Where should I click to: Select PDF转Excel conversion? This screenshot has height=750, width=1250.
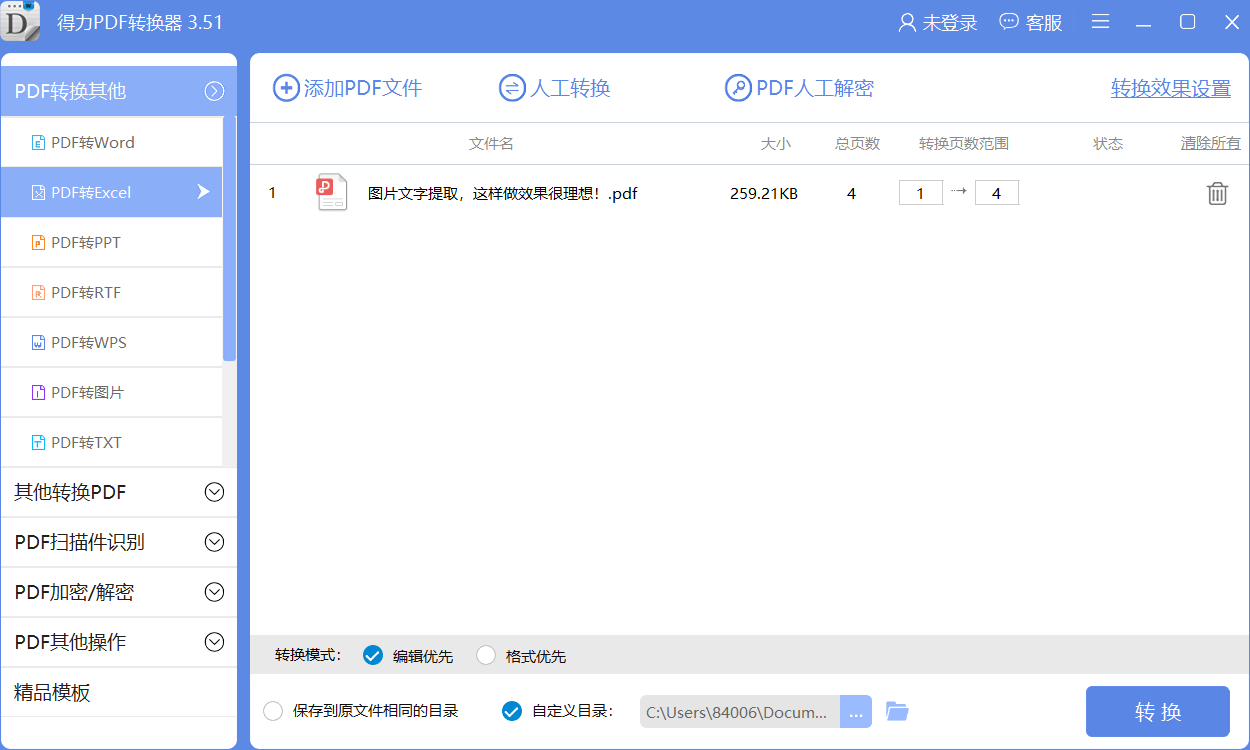pos(111,192)
